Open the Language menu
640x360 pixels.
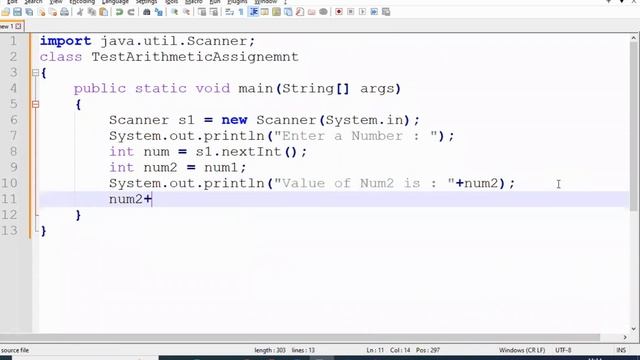click(x=115, y=2)
